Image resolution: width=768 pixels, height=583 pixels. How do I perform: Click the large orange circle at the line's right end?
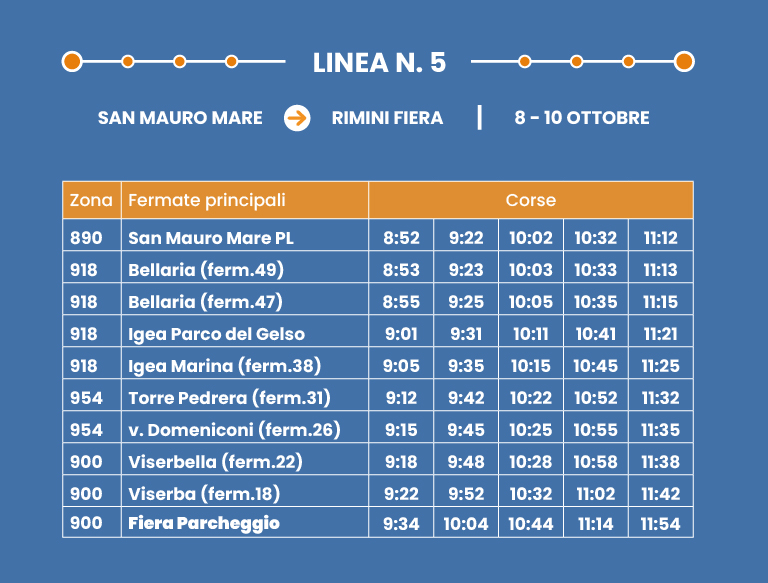point(684,61)
